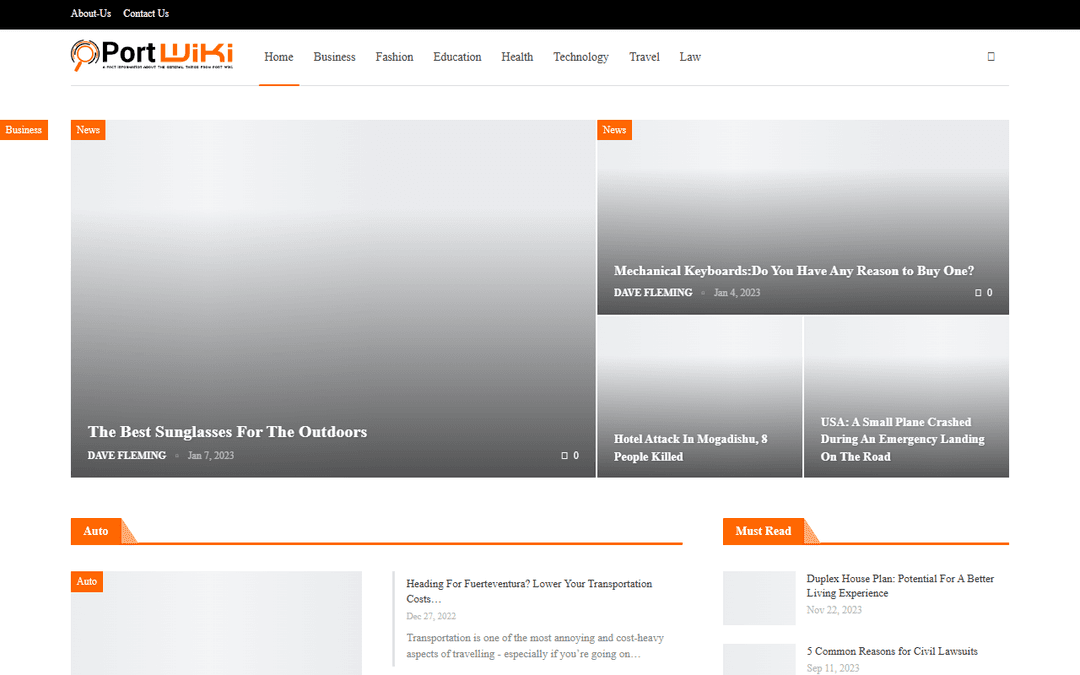
Task: Open the search icon in header
Action: (991, 56)
